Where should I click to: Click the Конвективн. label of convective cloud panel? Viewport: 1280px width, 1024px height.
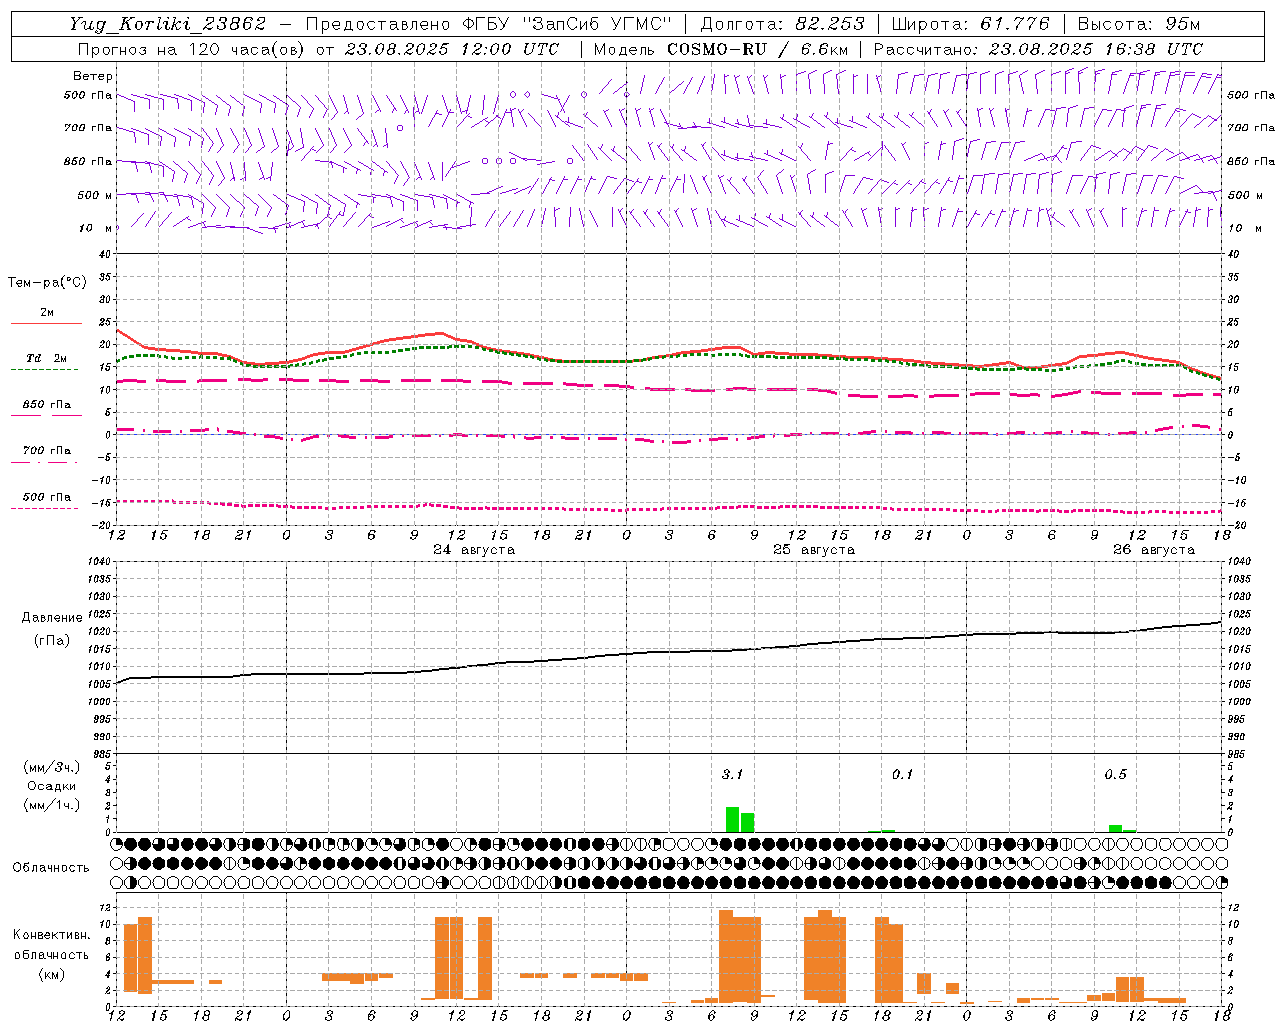(x=52, y=935)
